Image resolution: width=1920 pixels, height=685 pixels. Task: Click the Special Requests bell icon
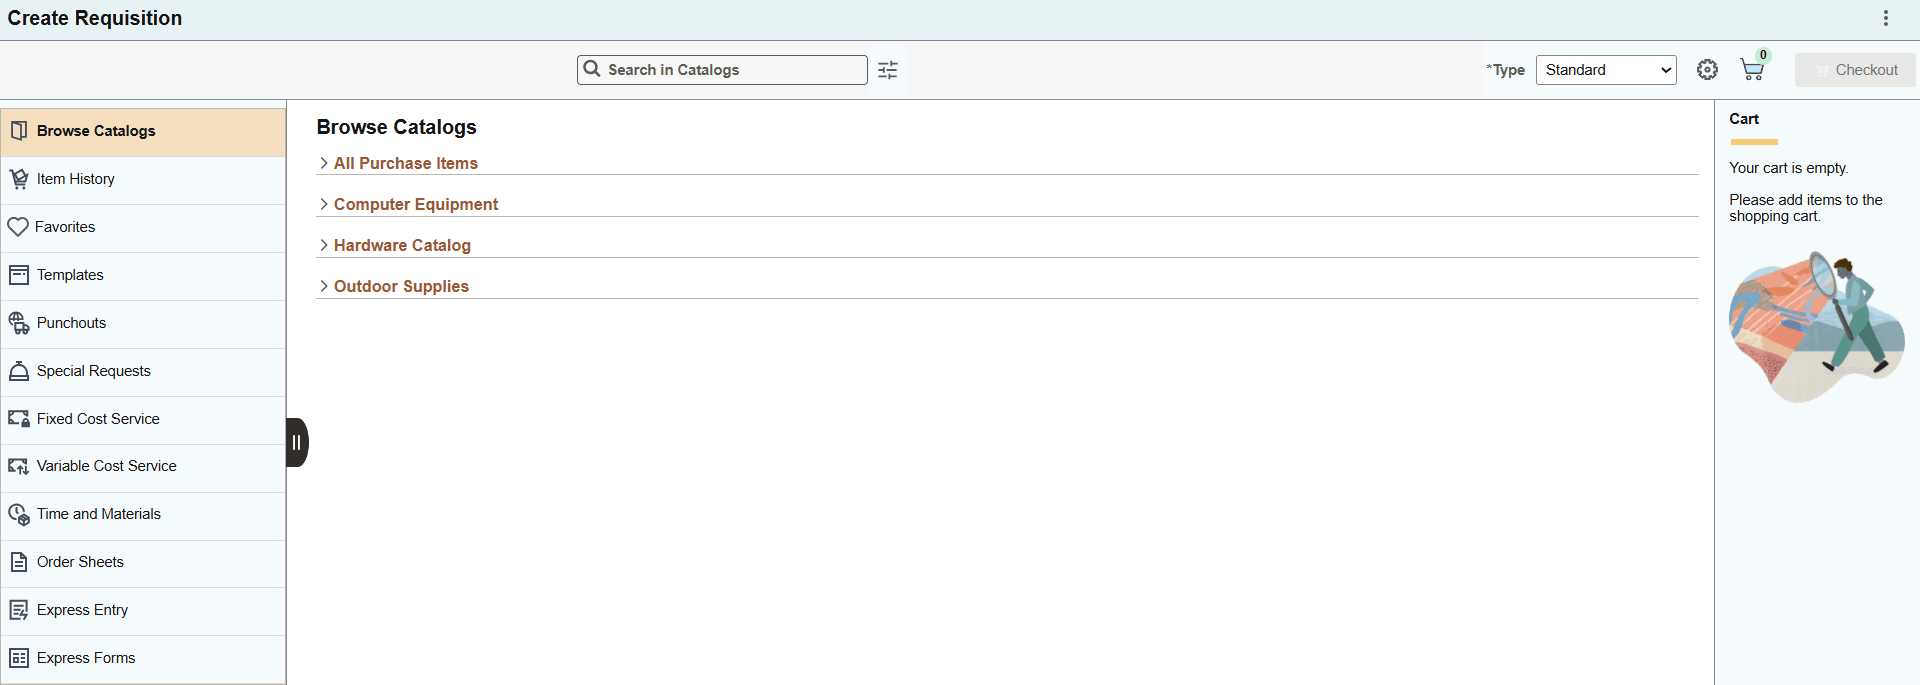[19, 371]
